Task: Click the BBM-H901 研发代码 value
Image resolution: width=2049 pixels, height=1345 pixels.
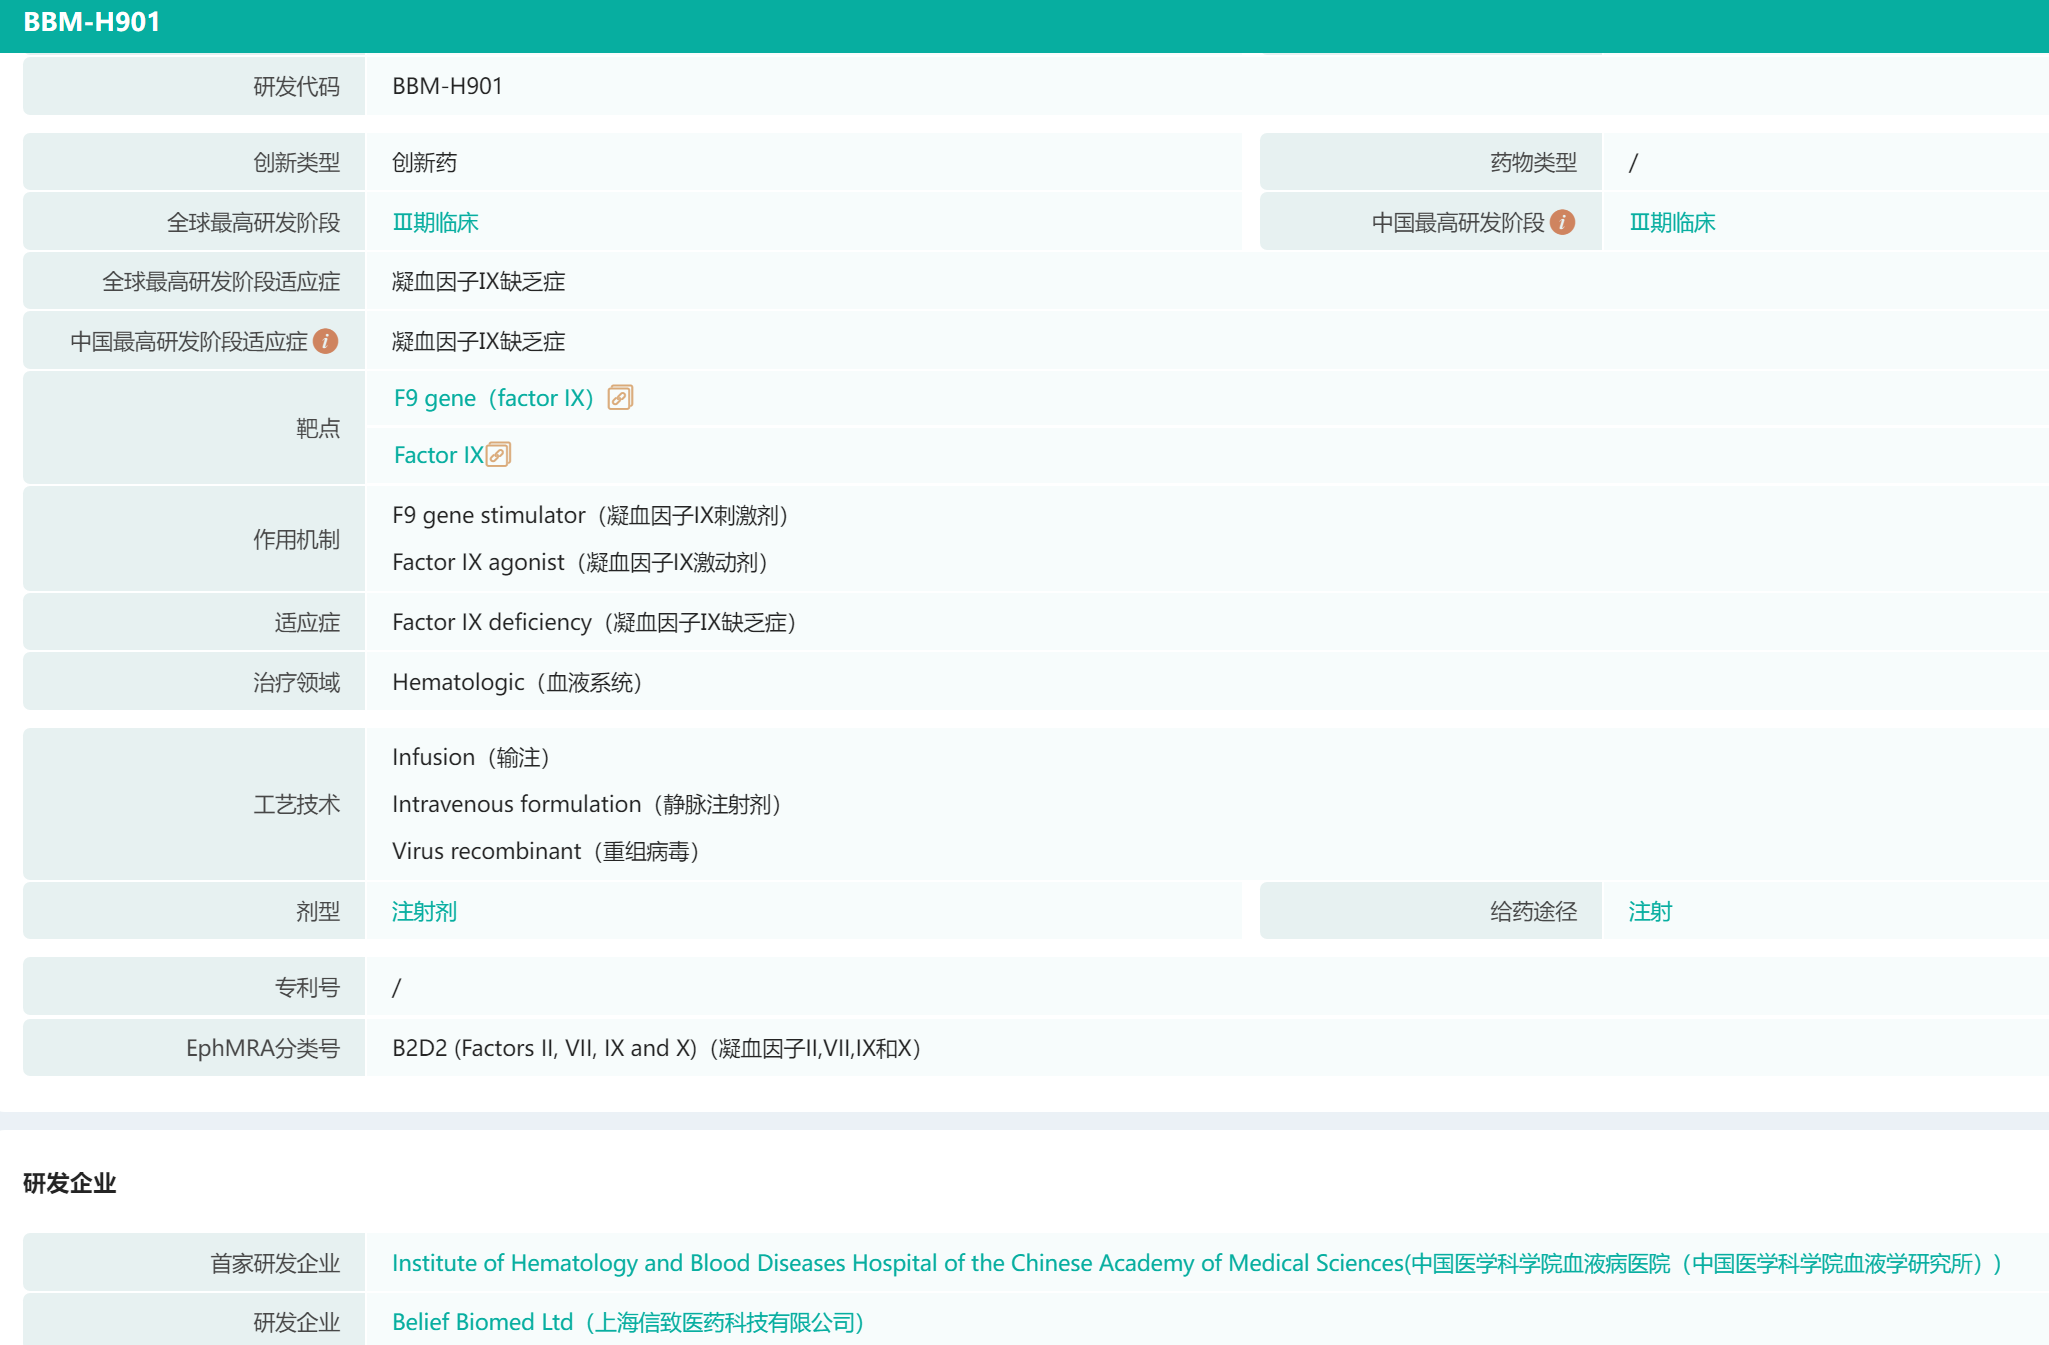Action: [447, 86]
